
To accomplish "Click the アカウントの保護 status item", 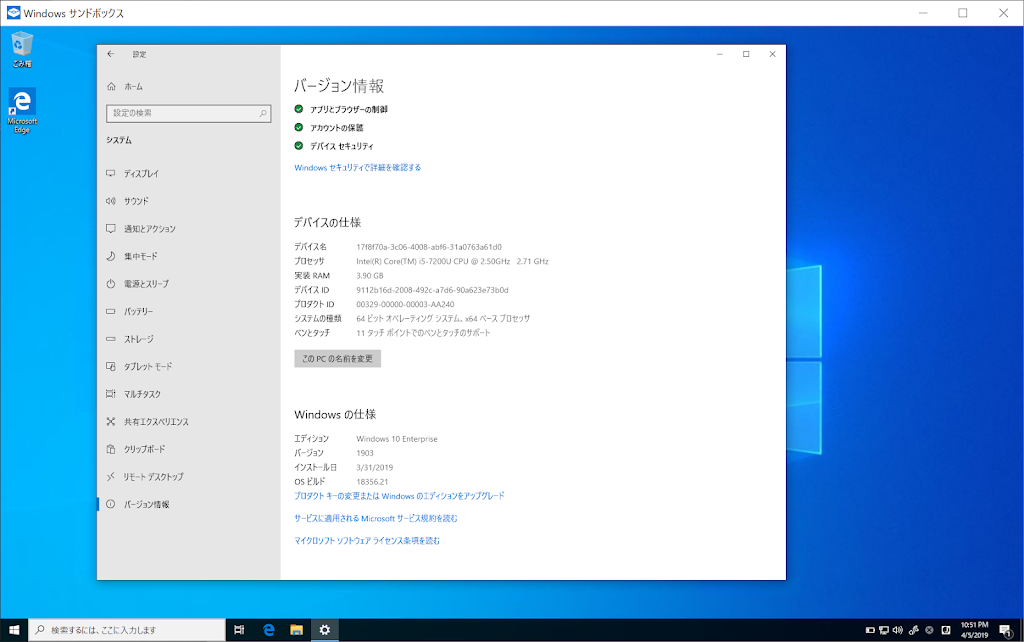I will [x=337, y=128].
